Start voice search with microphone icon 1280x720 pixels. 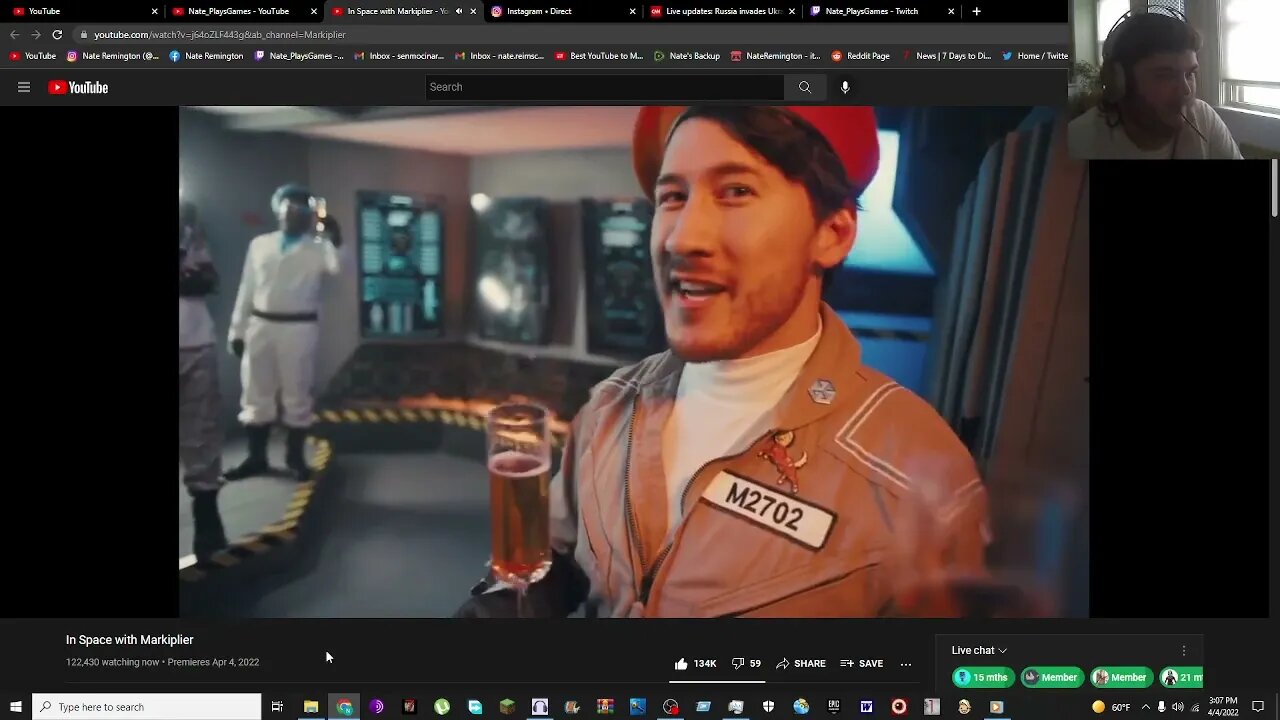click(845, 87)
